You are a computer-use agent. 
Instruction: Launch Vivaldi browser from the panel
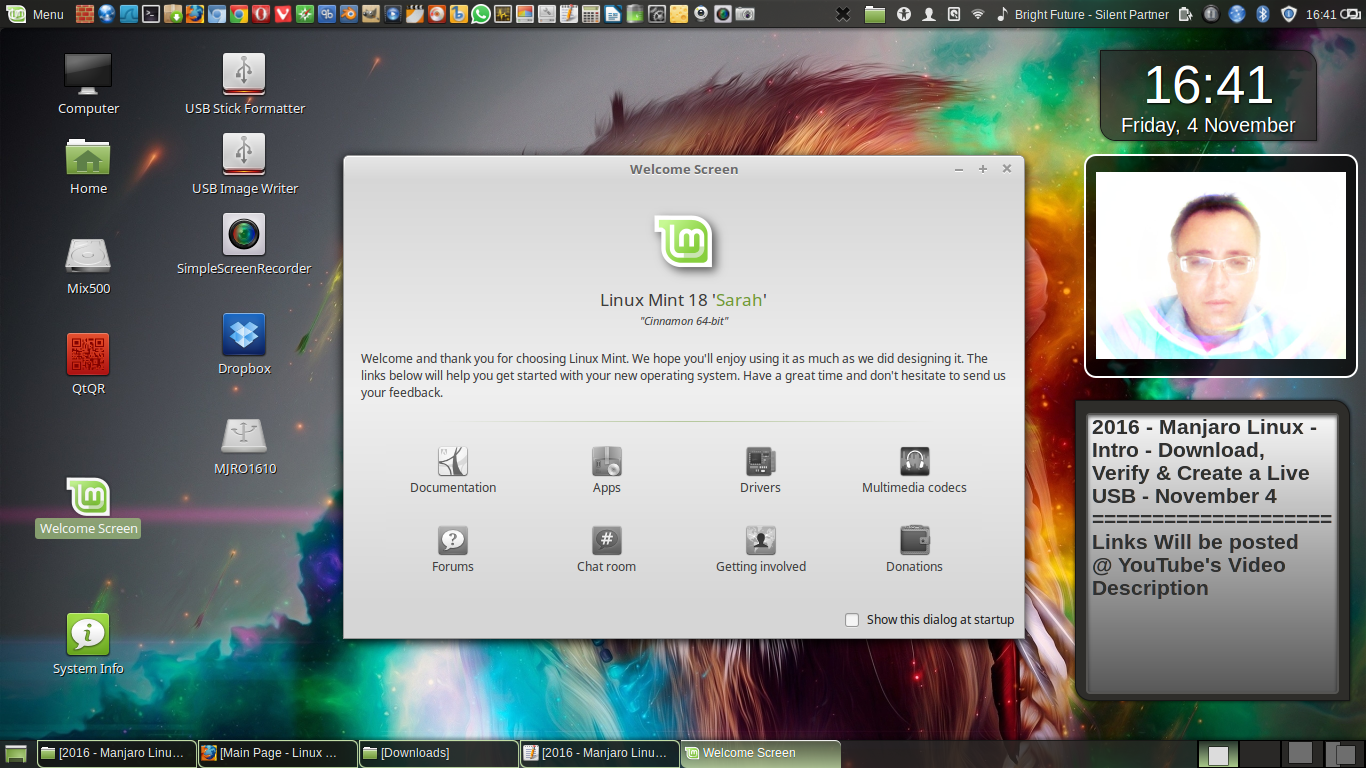point(283,14)
